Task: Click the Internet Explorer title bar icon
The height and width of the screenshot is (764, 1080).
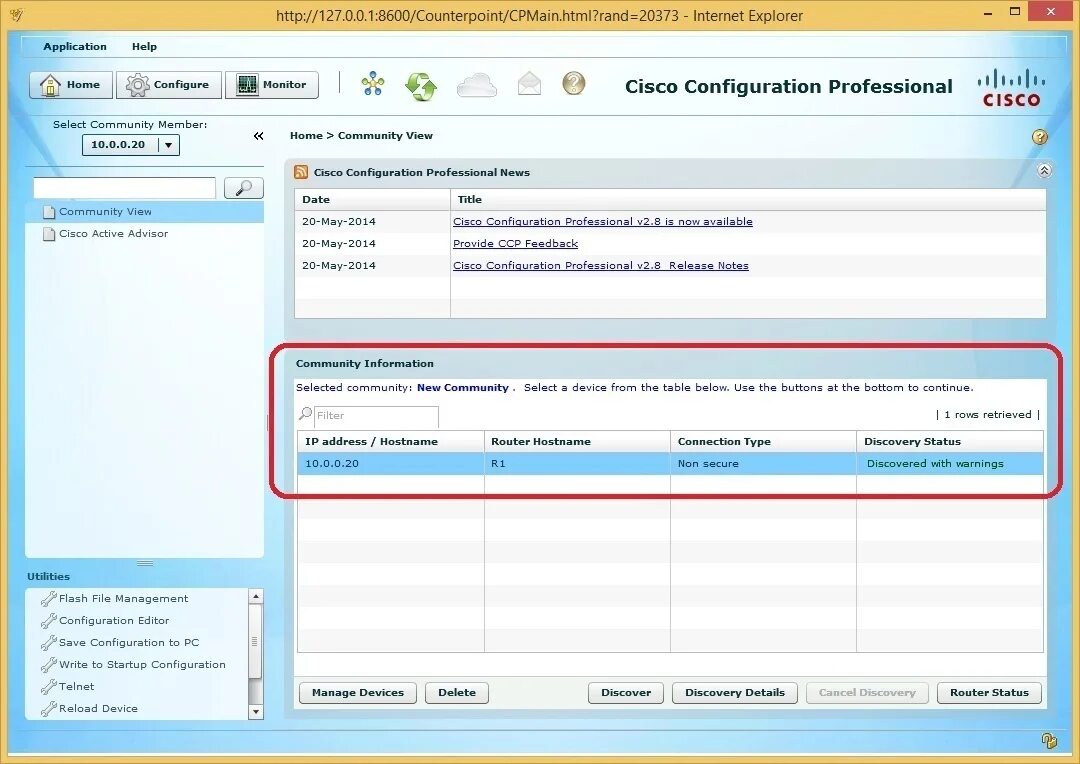Action: [x=16, y=14]
